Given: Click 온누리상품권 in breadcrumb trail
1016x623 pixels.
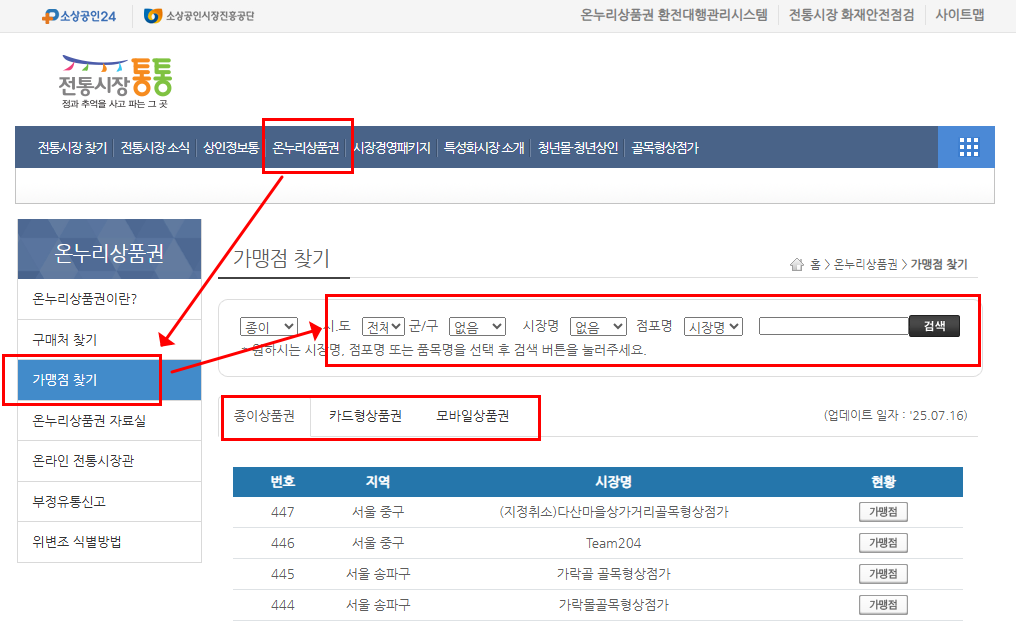Looking at the screenshot, I should click(865, 264).
